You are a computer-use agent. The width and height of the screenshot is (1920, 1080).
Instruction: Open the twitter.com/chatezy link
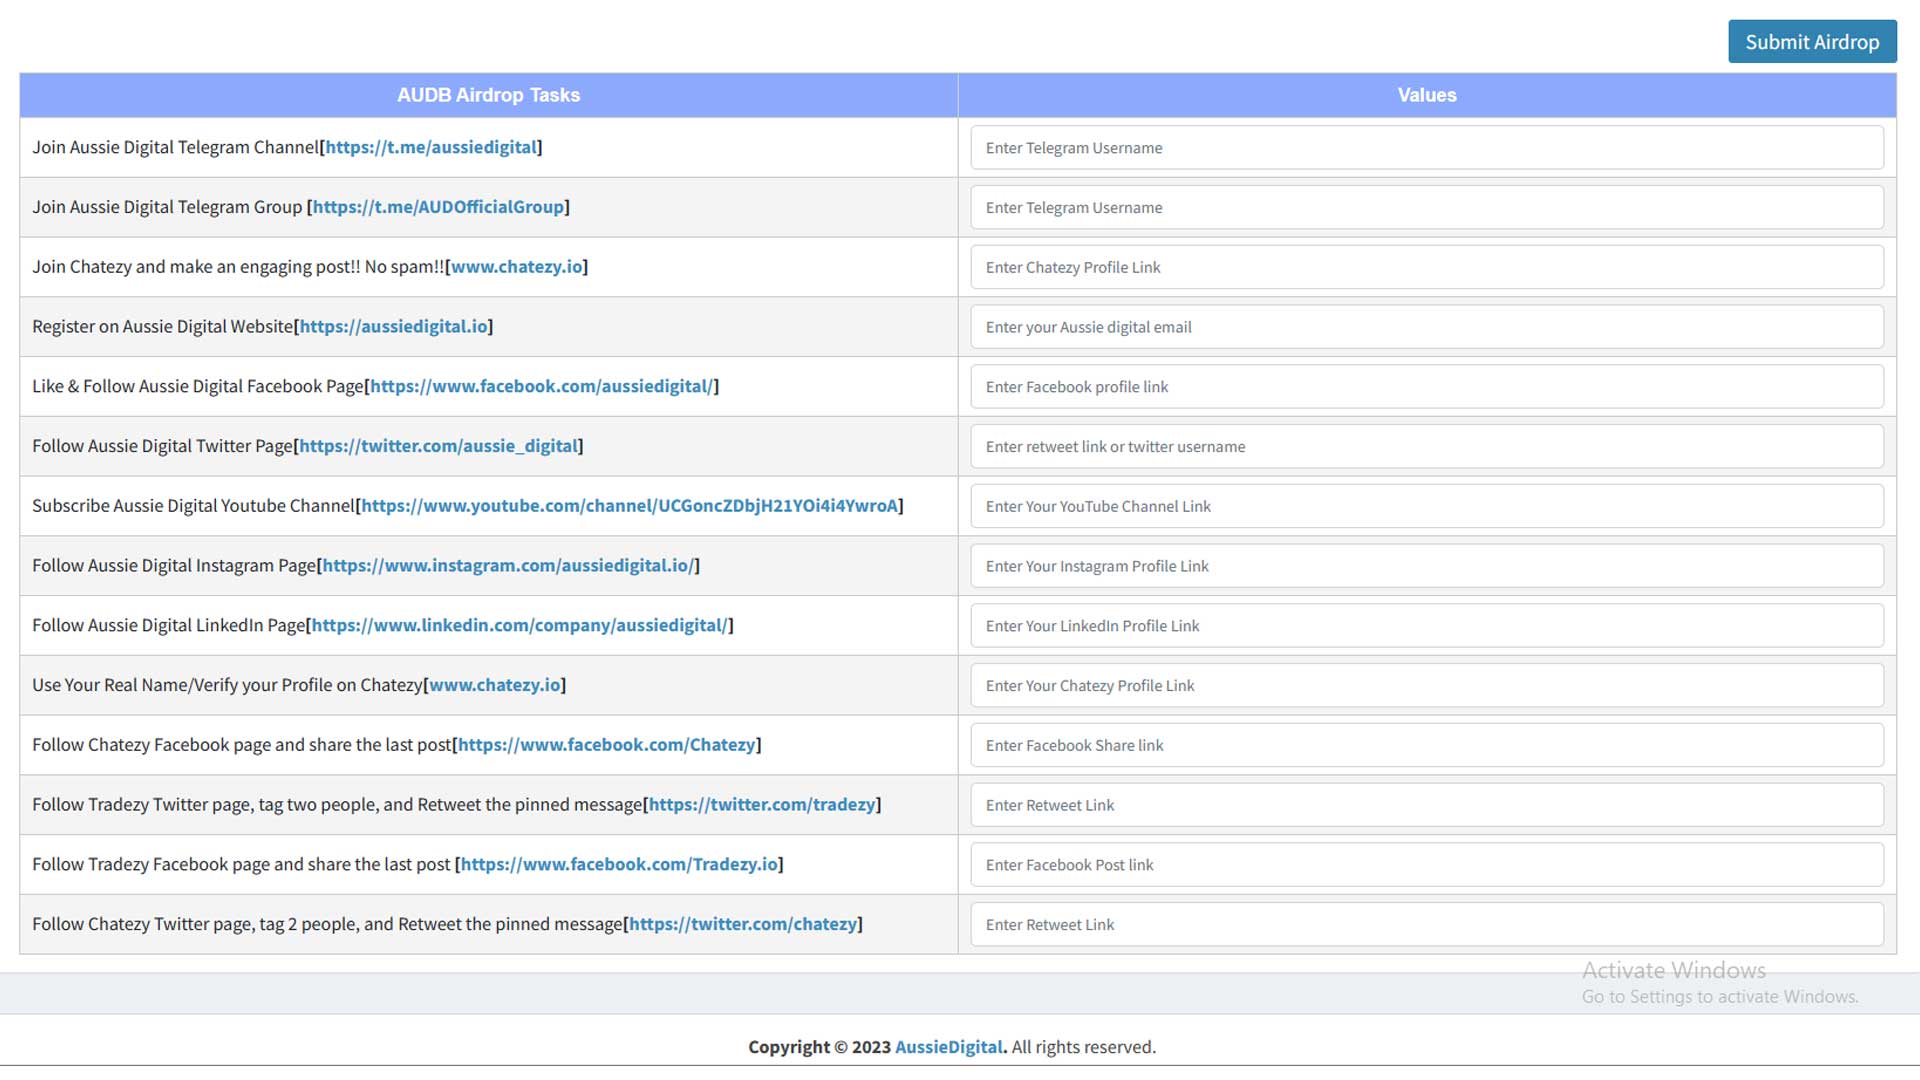[743, 925]
